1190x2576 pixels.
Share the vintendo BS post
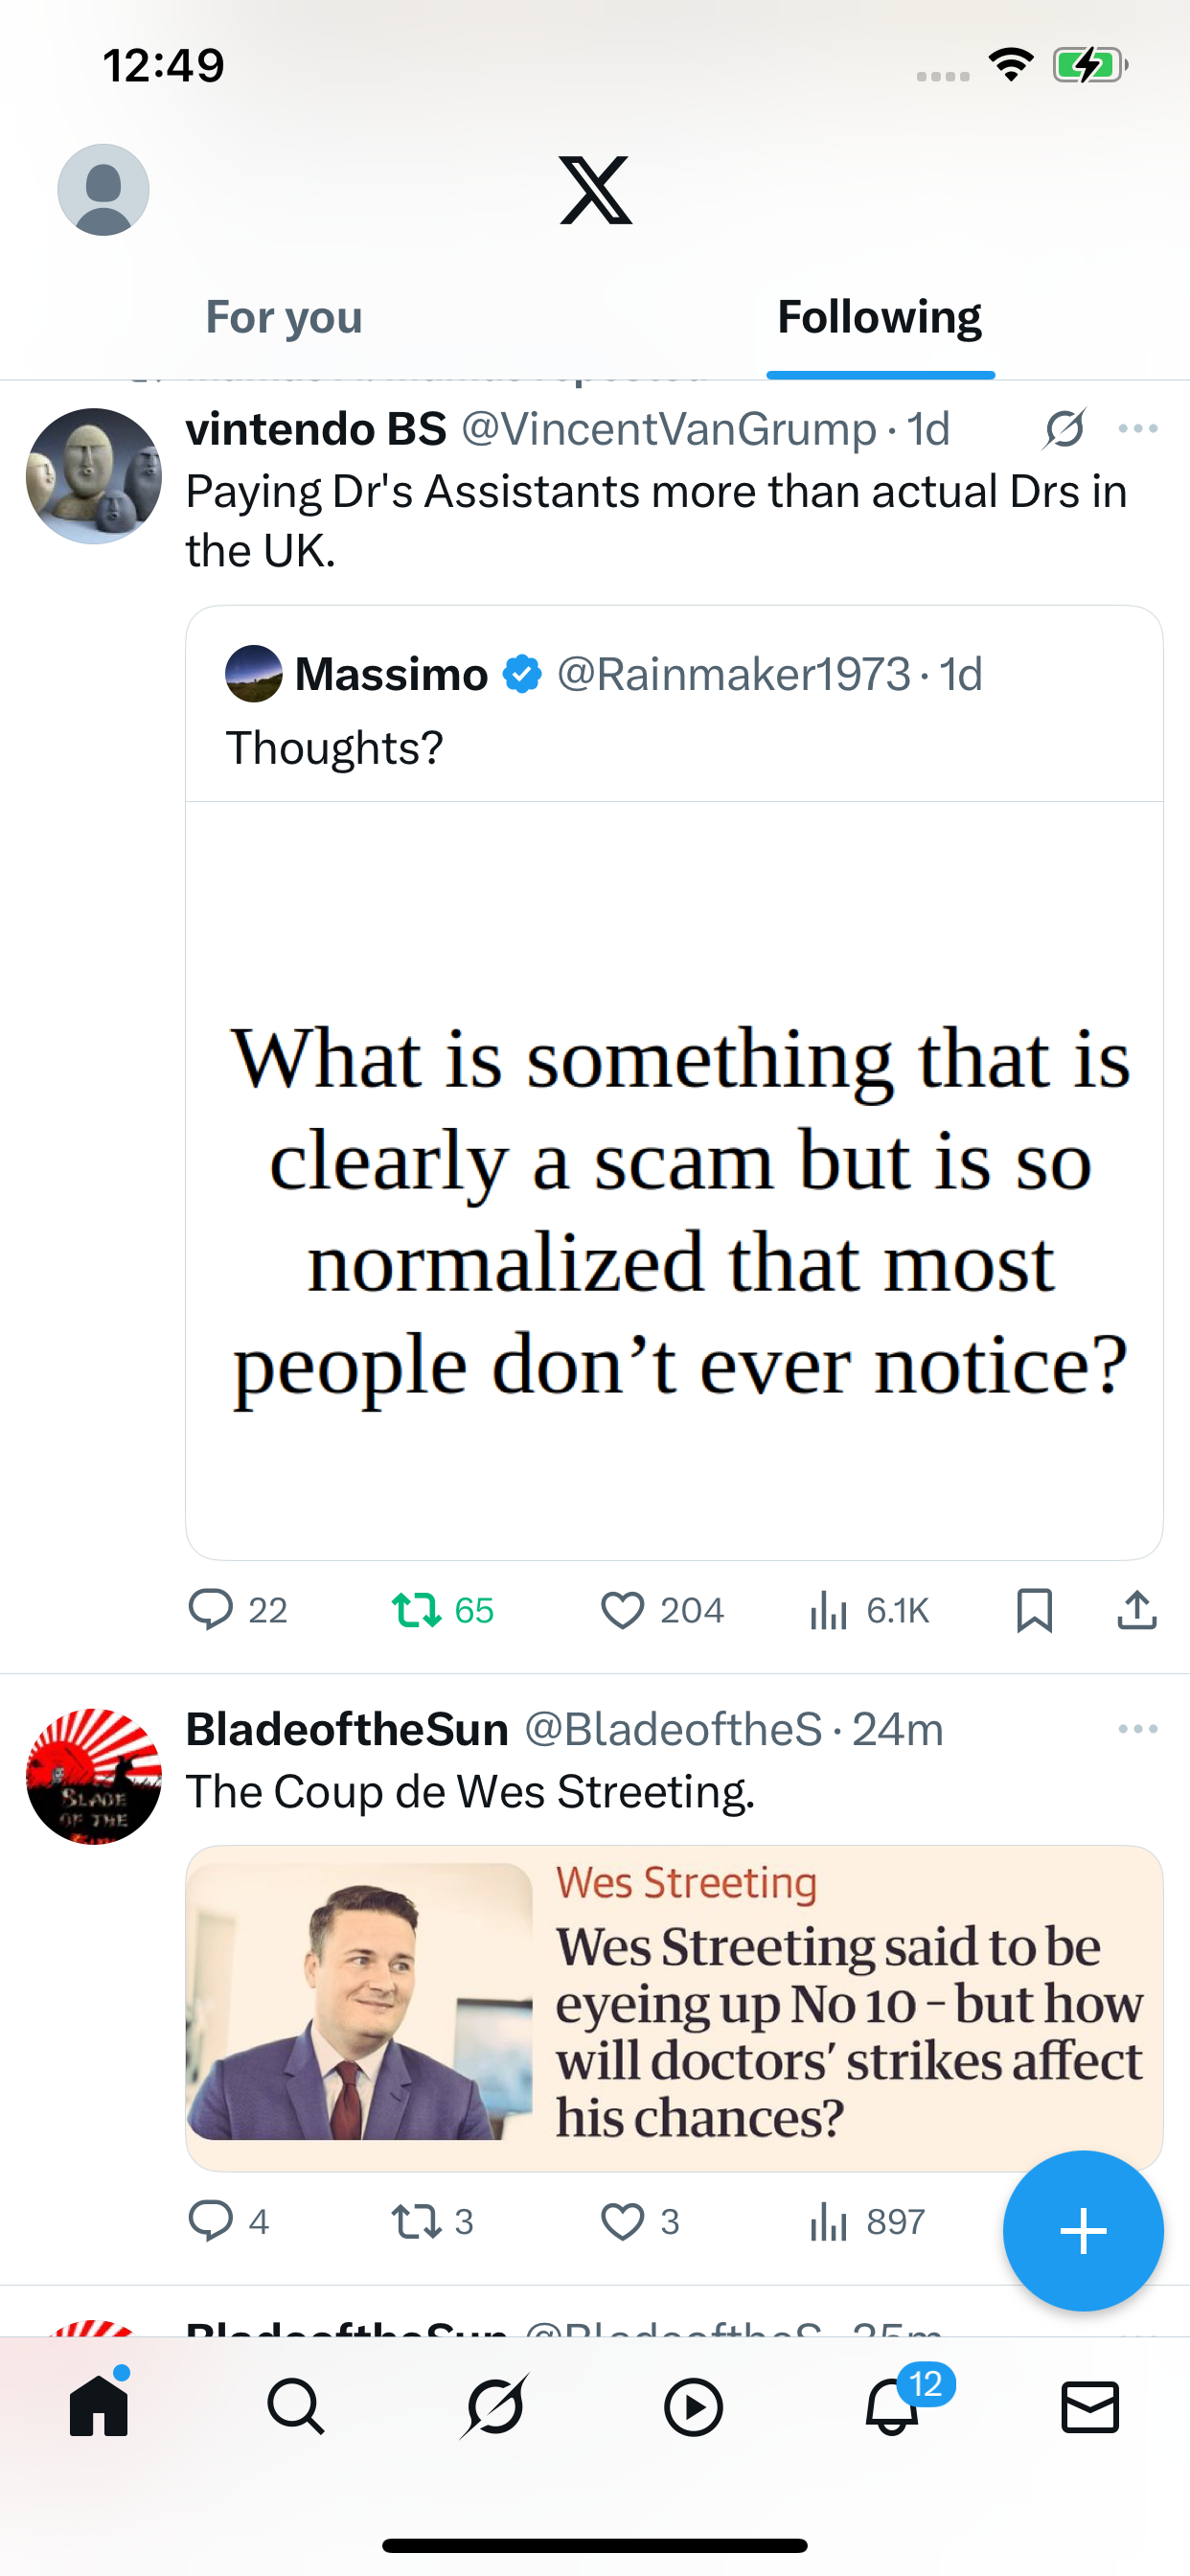coord(1137,1610)
